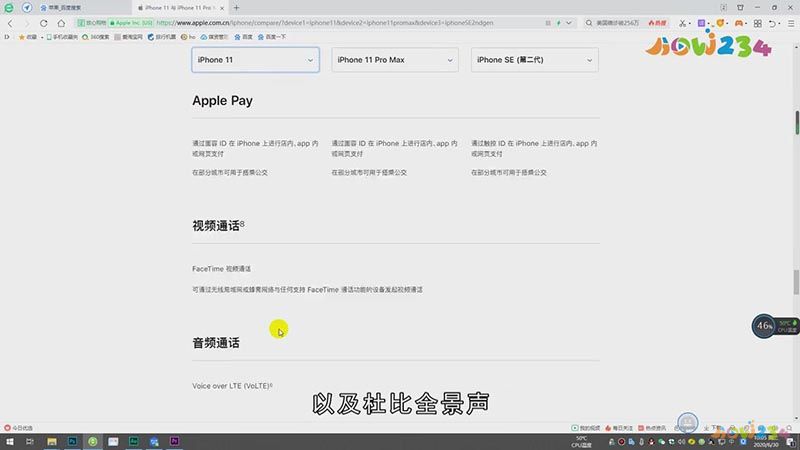Open Photoshop from the taskbar
This screenshot has width=800, height=450.
(72, 442)
